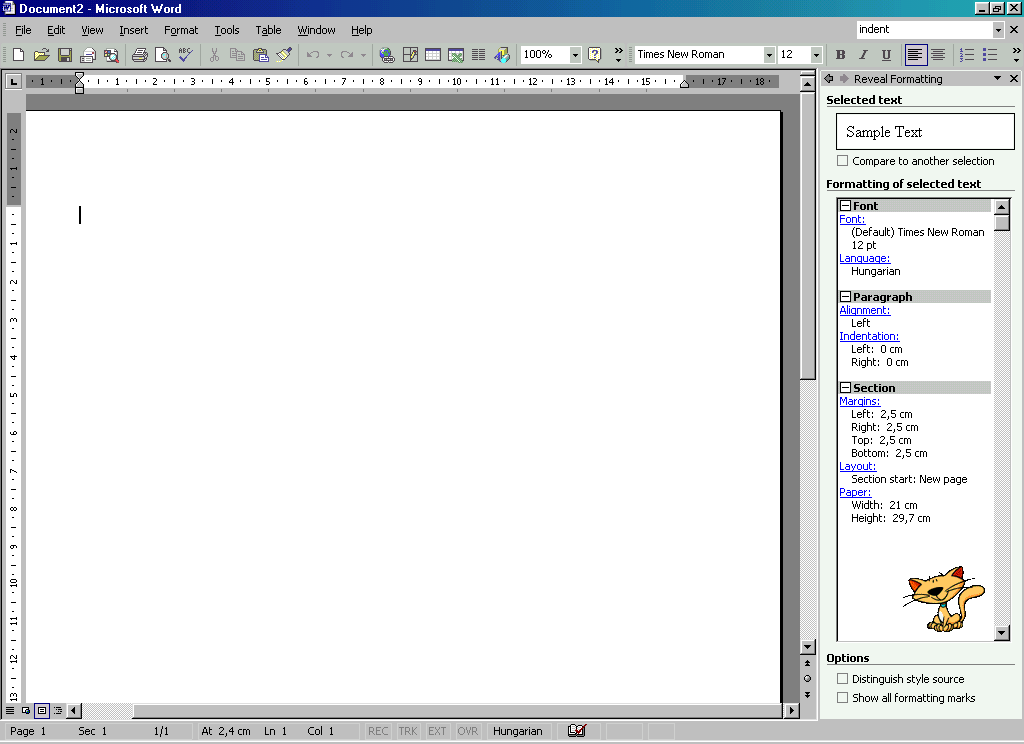Toggle Show all formatting marks checkbox
Viewport: 1024px width, 744px height.
842,698
